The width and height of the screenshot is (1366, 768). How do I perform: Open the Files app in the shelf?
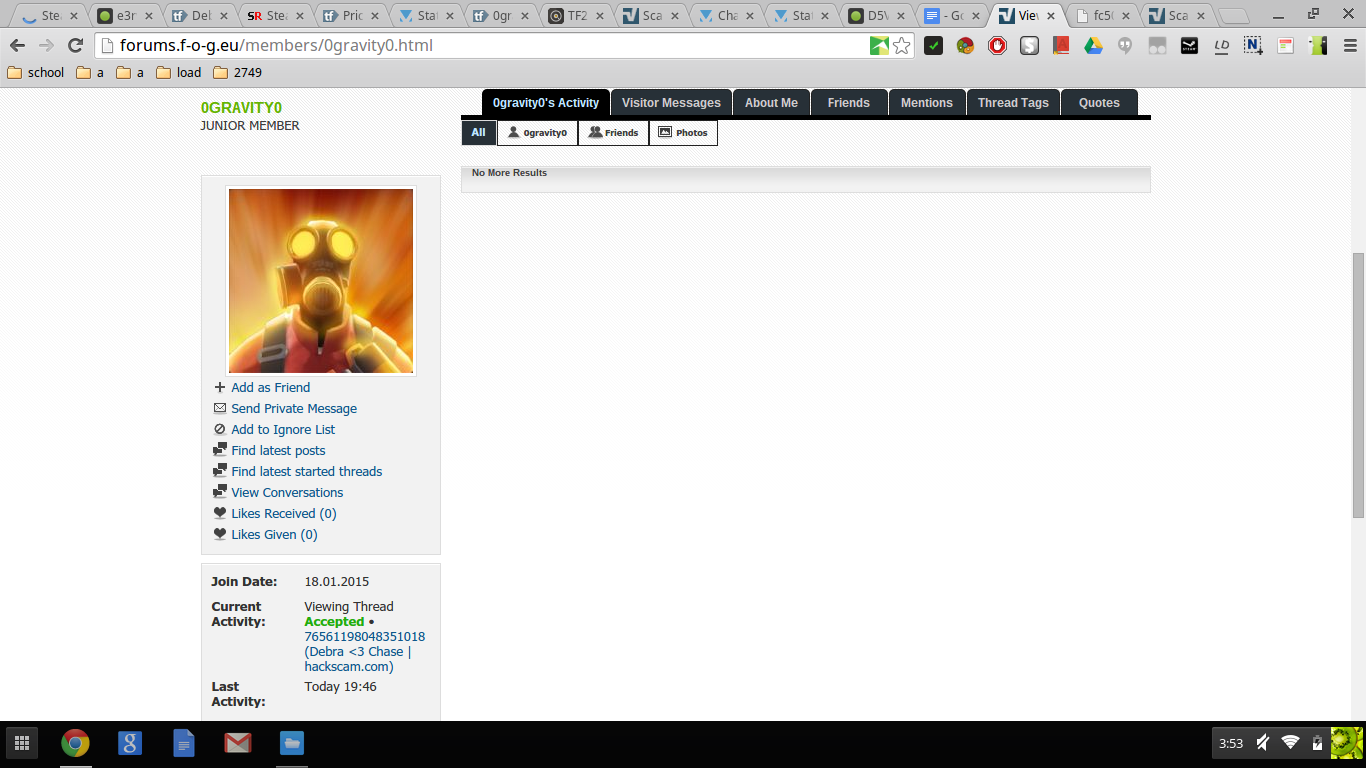pos(291,743)
